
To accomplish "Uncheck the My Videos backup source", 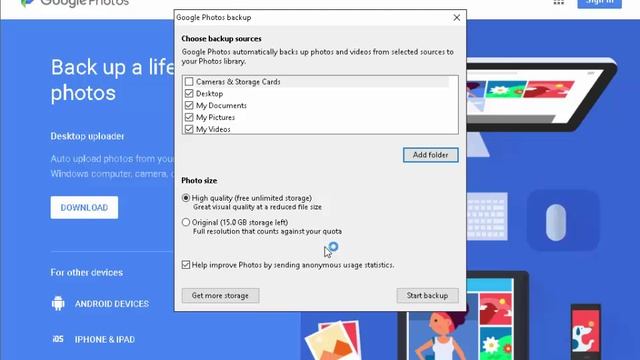I will (x=189, y=129).
